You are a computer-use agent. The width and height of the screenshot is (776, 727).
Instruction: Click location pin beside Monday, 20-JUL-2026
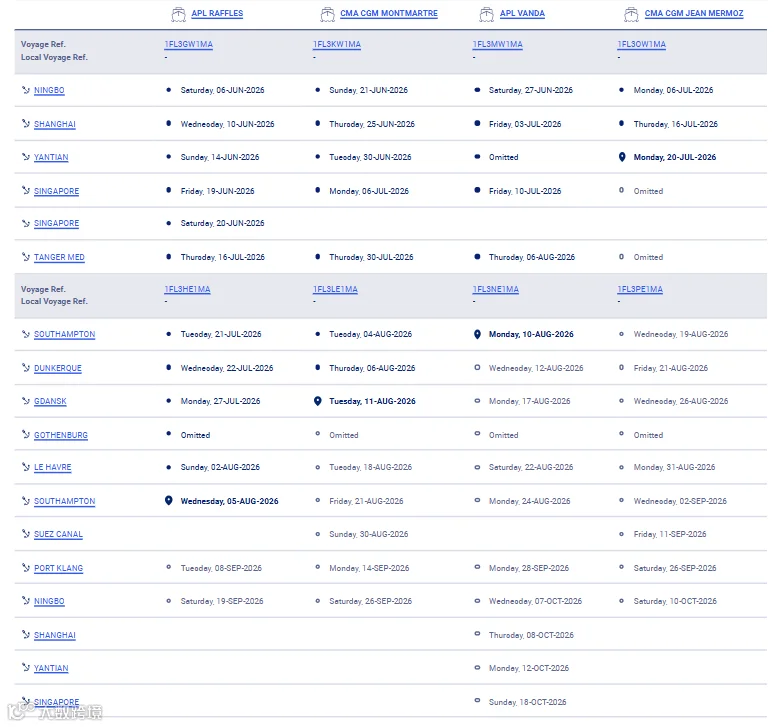(x=622, y=157)
